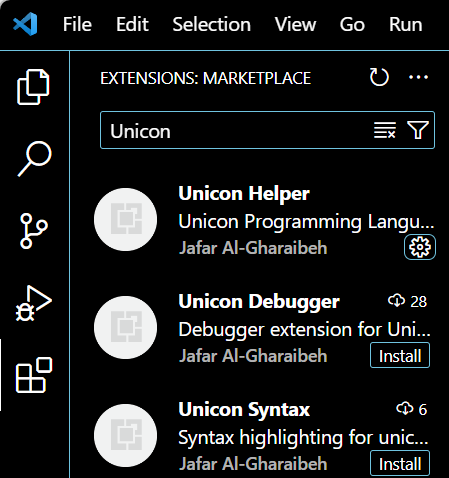Open the Unicon Helper manage gear menu
Screen dimensions: 449x478
(420, 247)
